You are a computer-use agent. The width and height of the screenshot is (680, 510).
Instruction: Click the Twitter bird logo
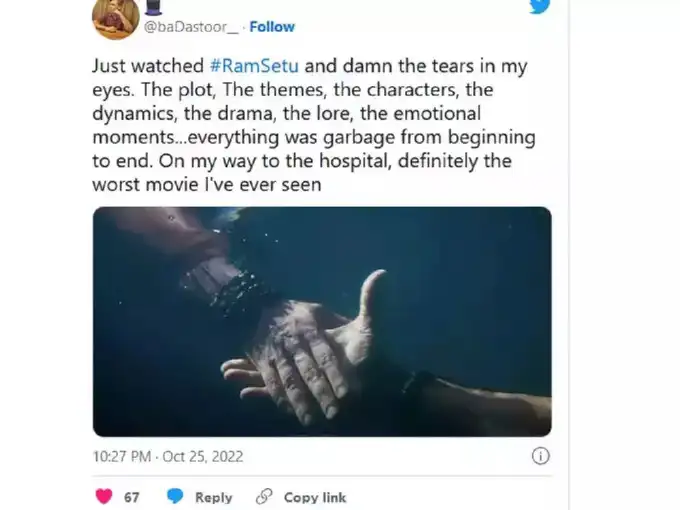539,6
